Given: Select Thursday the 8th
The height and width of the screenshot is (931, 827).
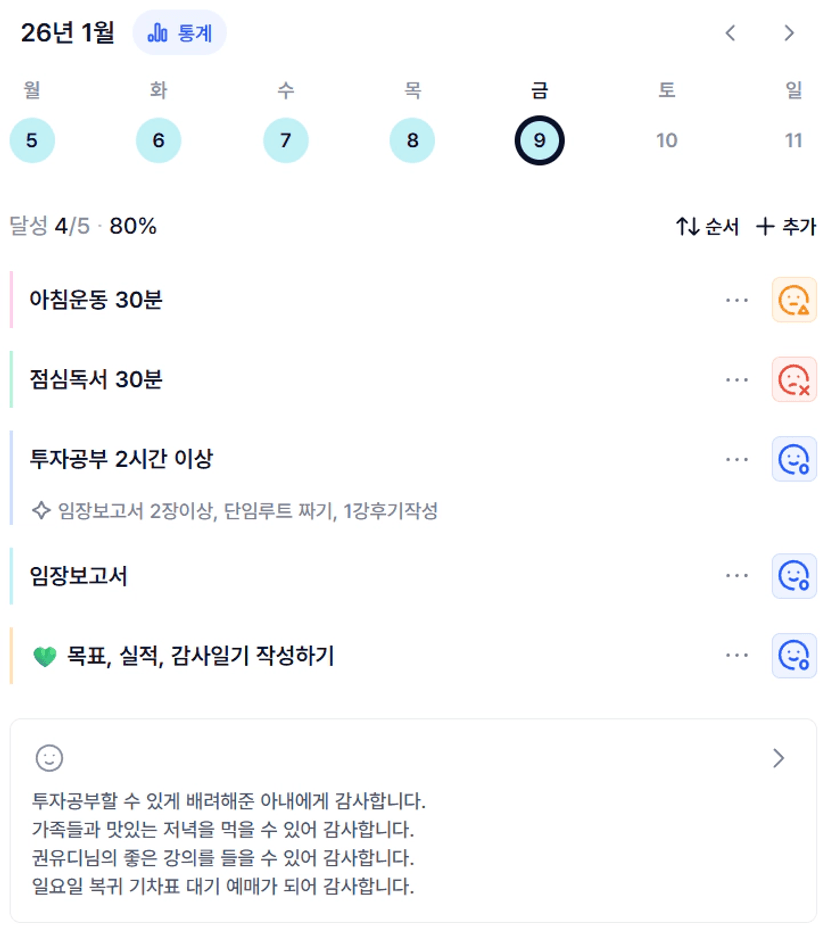Looking at the screenshot, I should click(413, 140).
